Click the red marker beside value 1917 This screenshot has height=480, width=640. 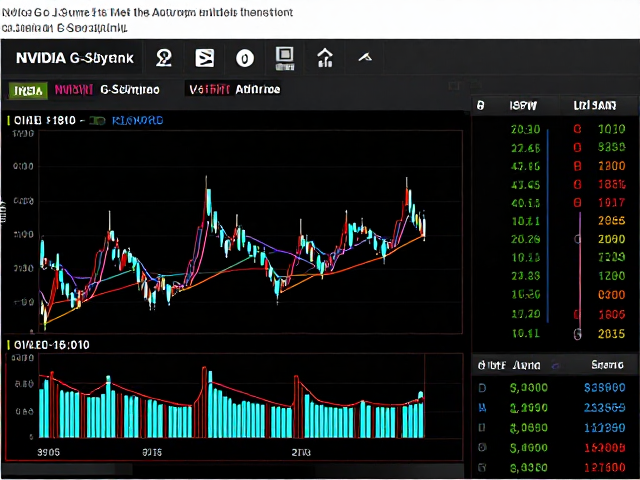tap(577, 202)
